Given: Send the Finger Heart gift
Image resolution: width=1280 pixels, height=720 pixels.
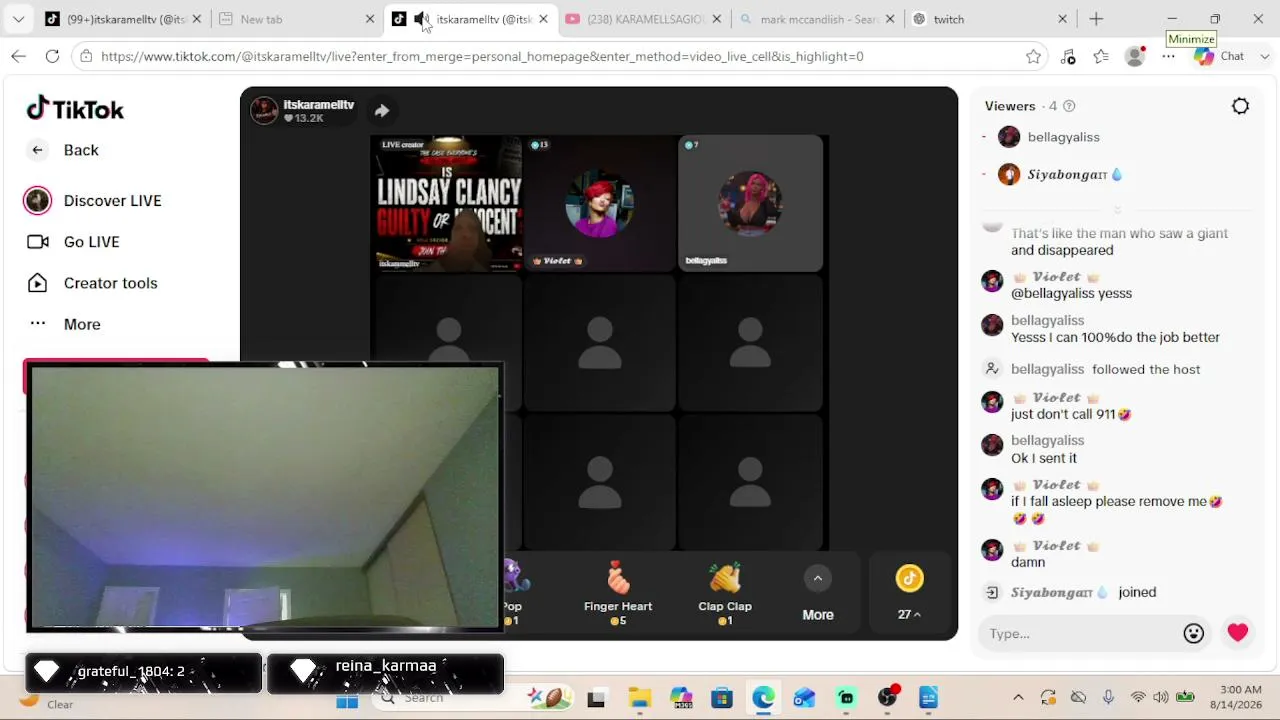Looking at the screenshot, I should [x=618, y=593].
